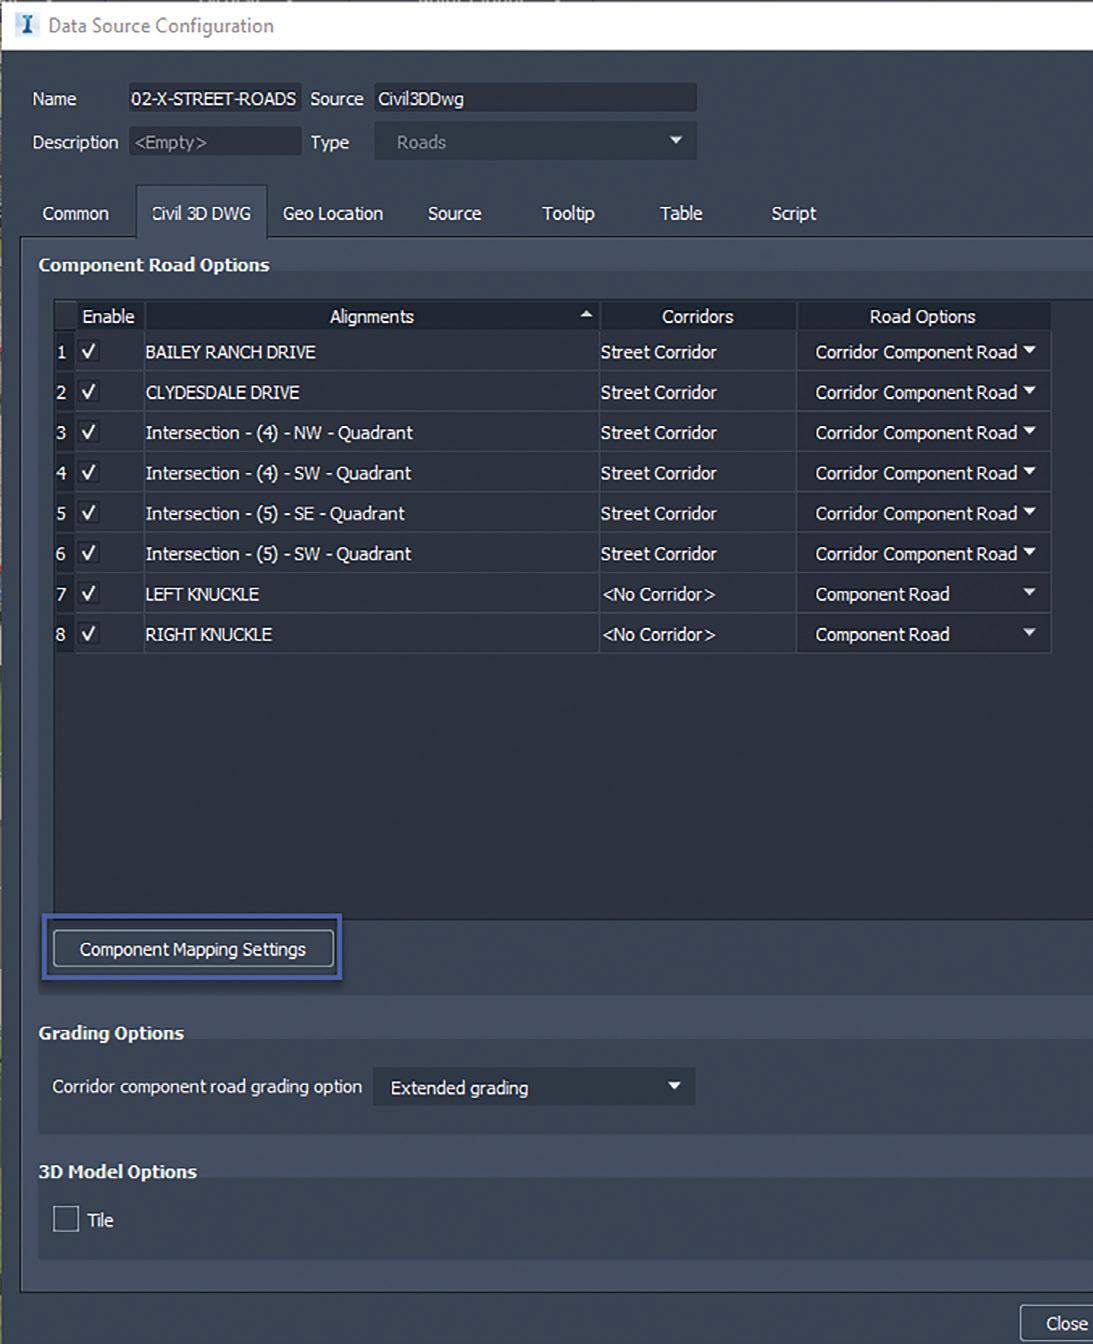Select the RIGHT KNUCKLE alignment cell

coord(371,634)
